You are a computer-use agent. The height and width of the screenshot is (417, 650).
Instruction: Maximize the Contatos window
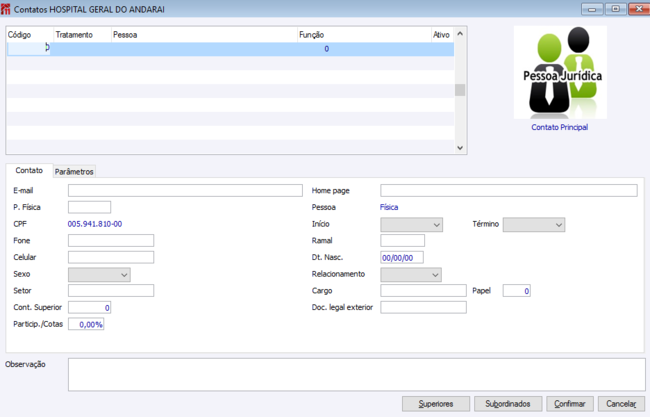(x=616, y=9)
